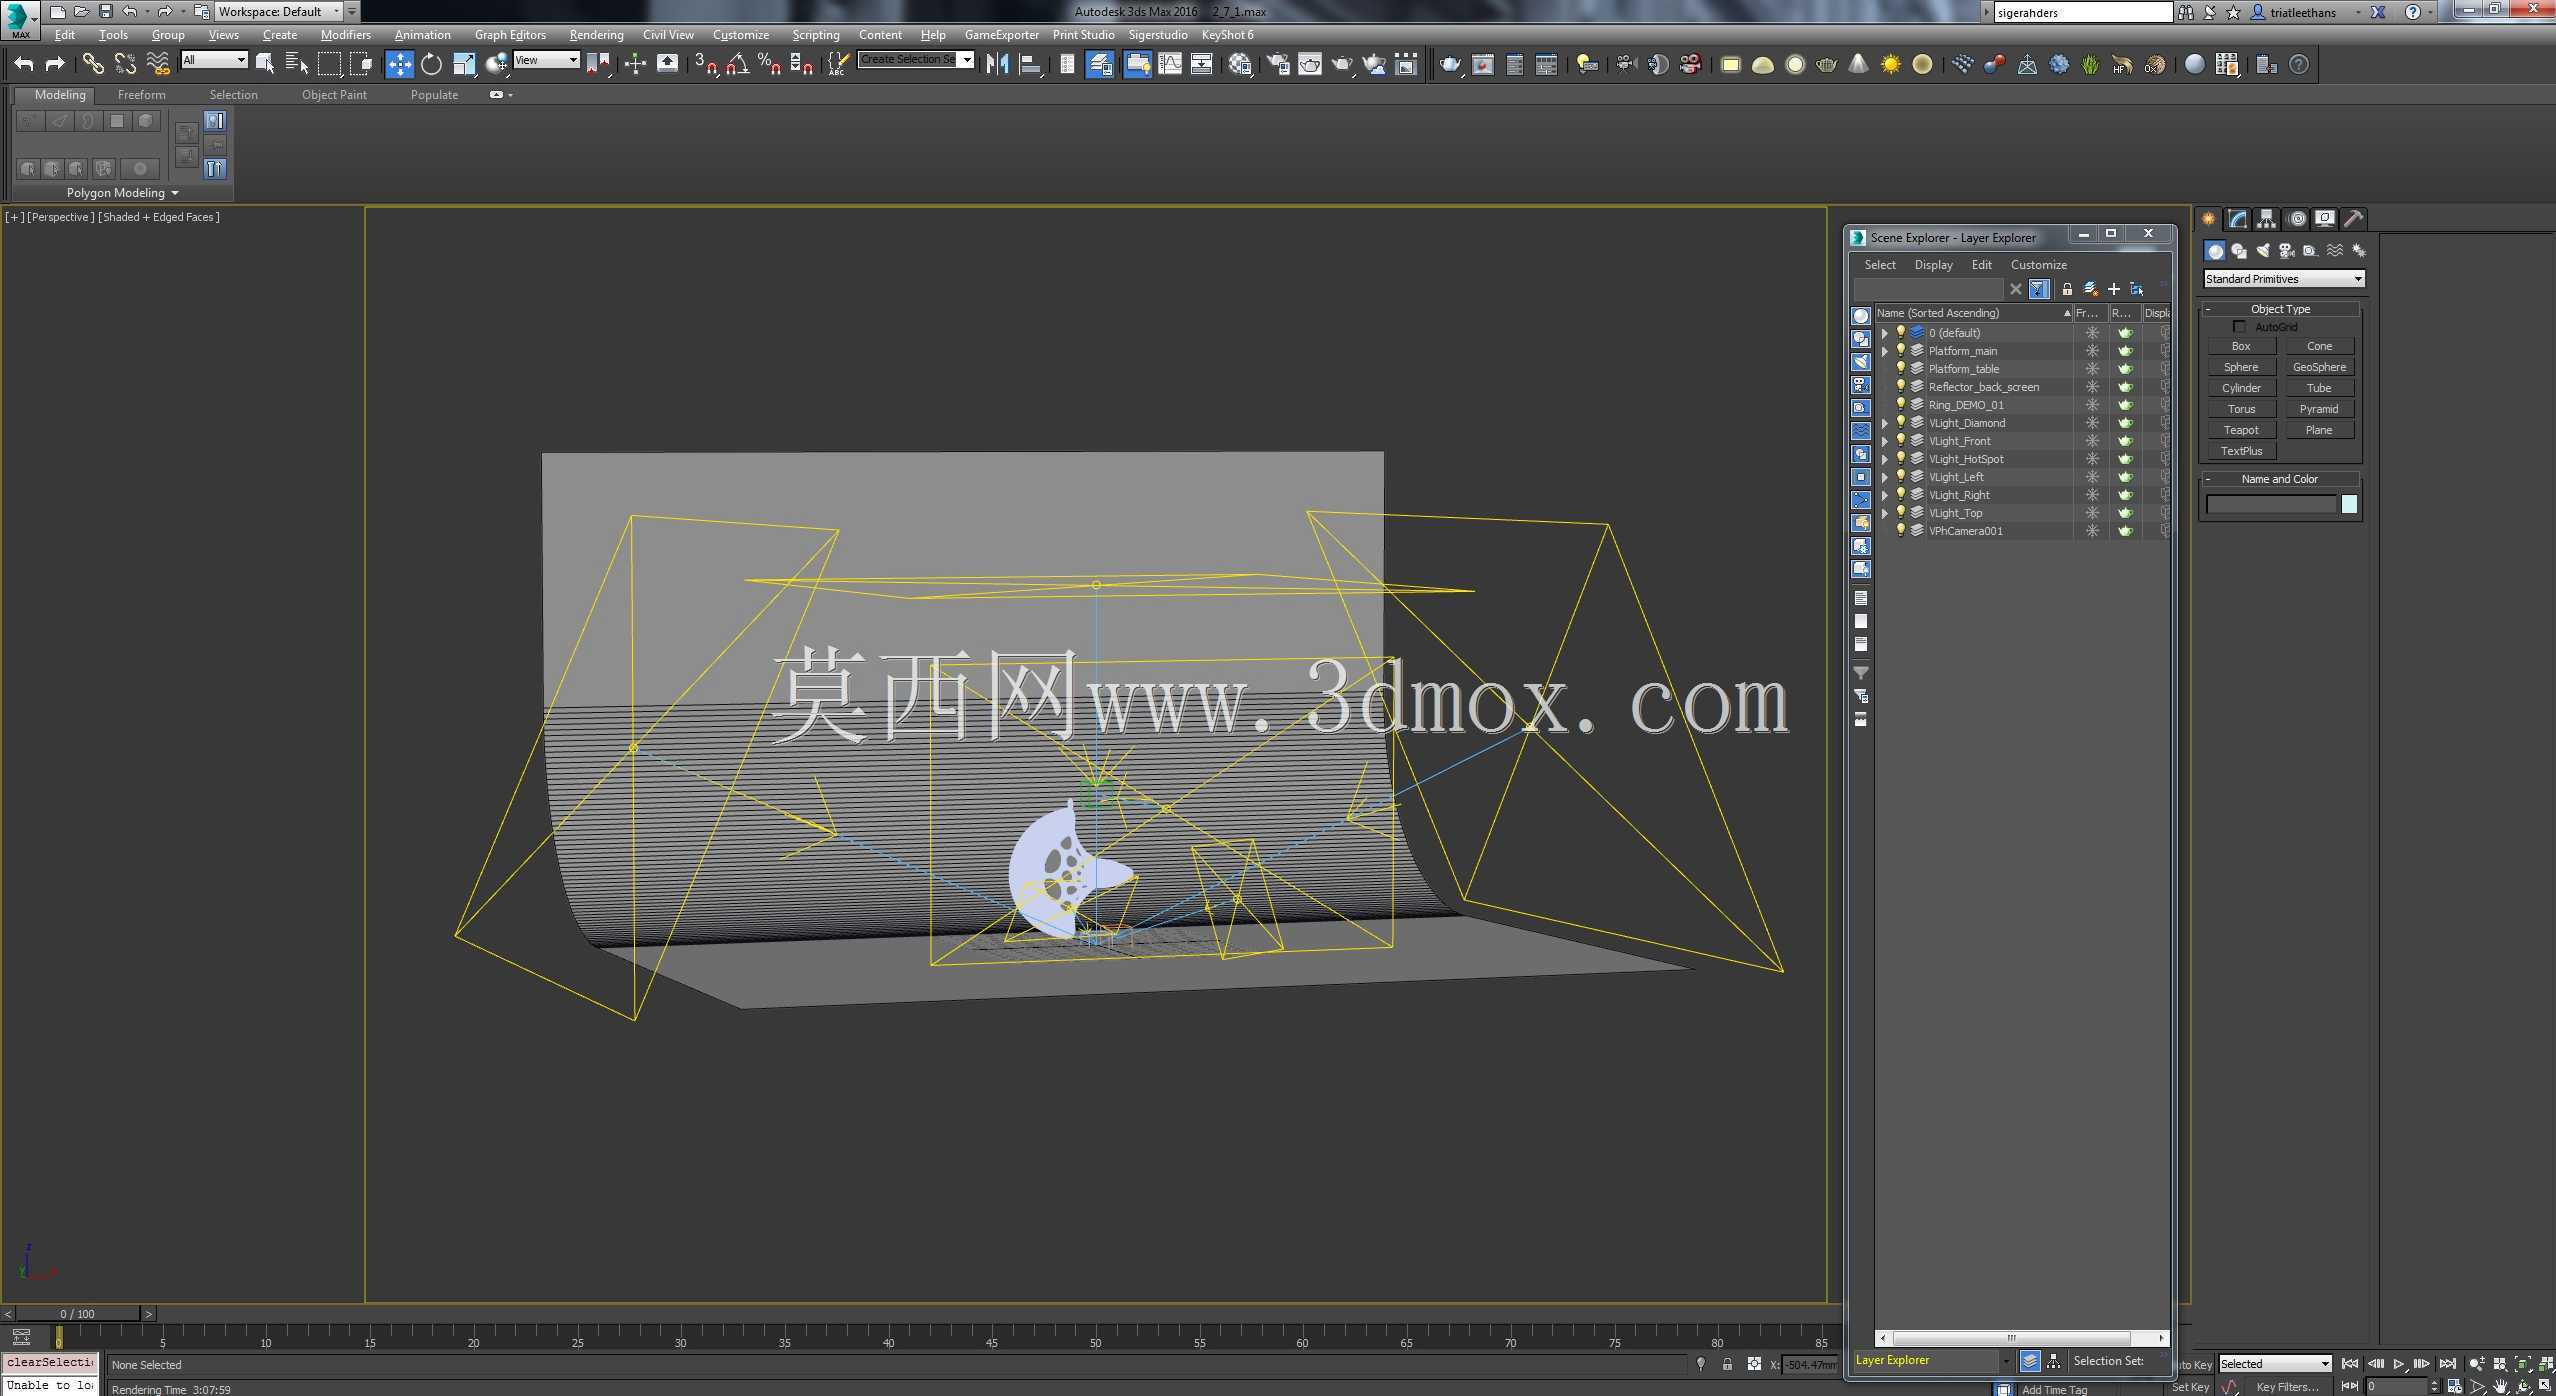Toggle freeze for Reflector_back_screen layer
The width and height of the screenshot is (2556, 1396).
coord(2092,387)
